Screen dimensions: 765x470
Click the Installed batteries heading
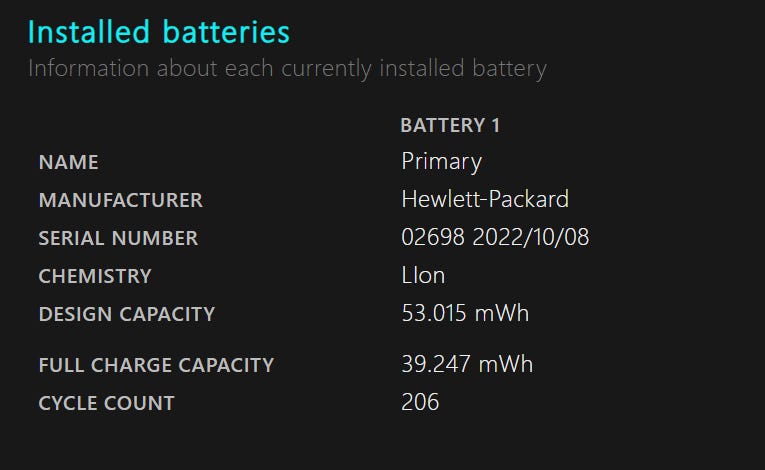(x=159, y=32)
